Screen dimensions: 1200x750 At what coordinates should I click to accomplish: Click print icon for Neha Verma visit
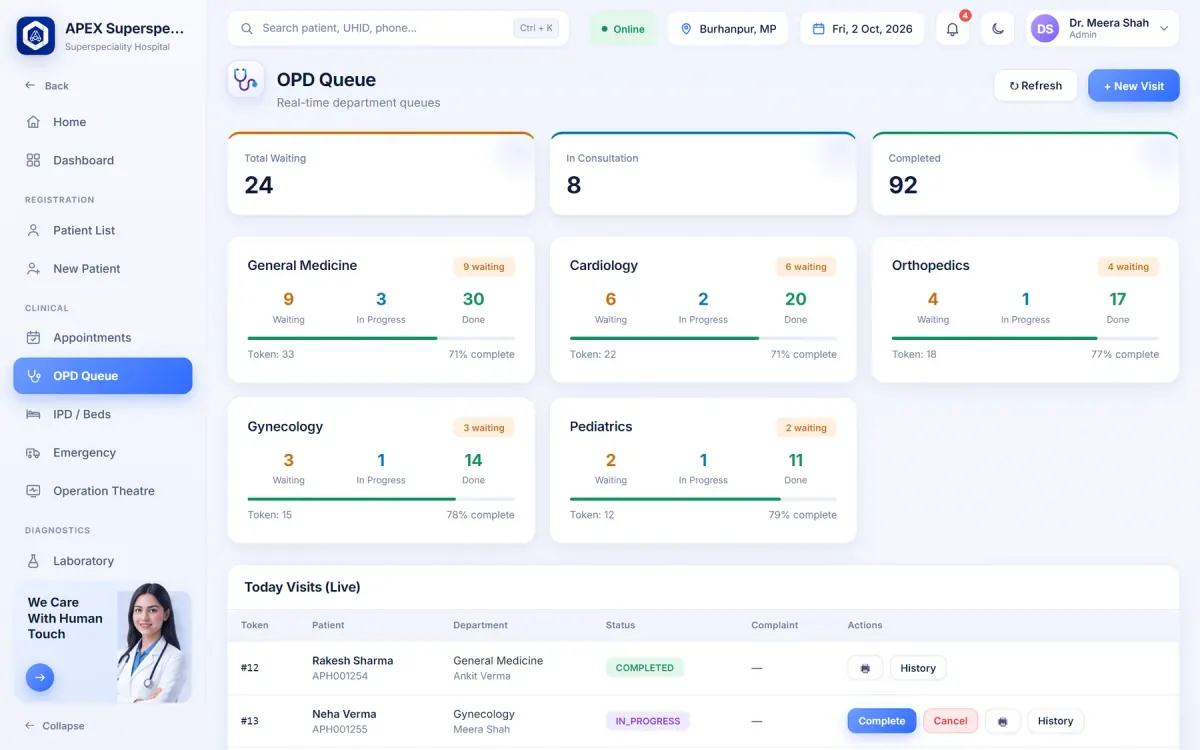1002,721
